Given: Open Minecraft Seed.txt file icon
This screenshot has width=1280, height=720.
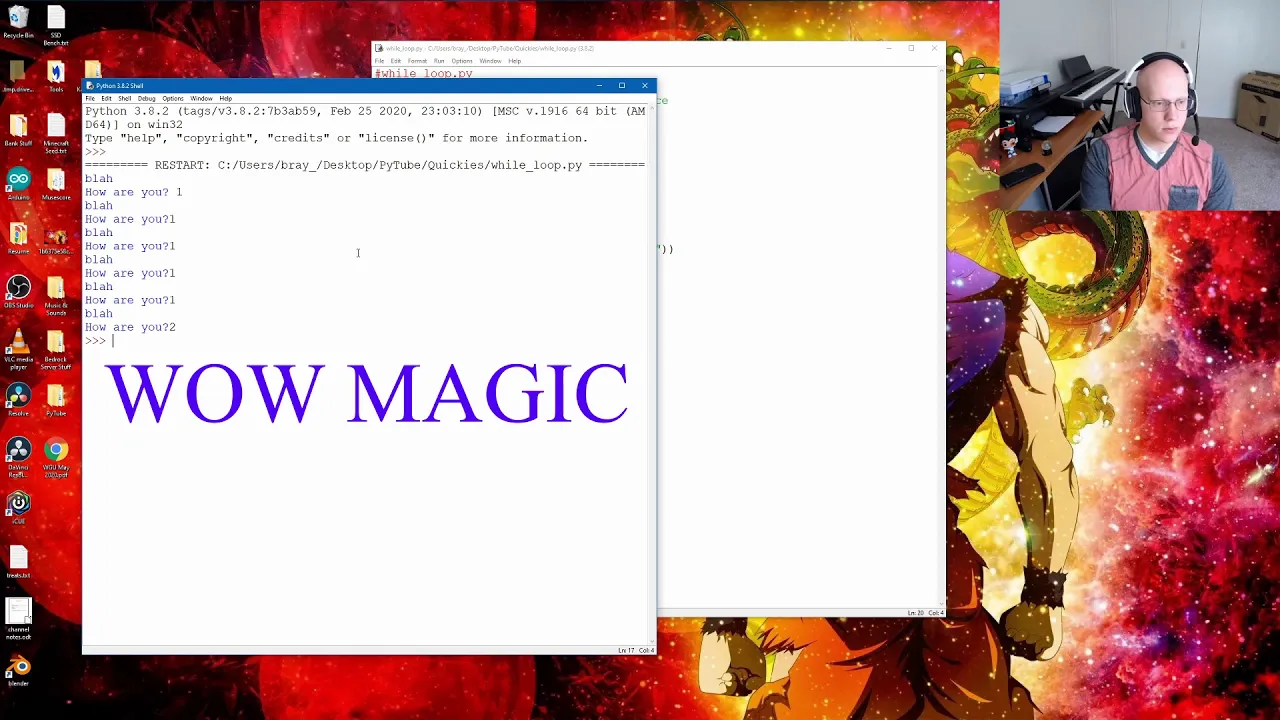Looking at the screenshot, I should point(56,132).
